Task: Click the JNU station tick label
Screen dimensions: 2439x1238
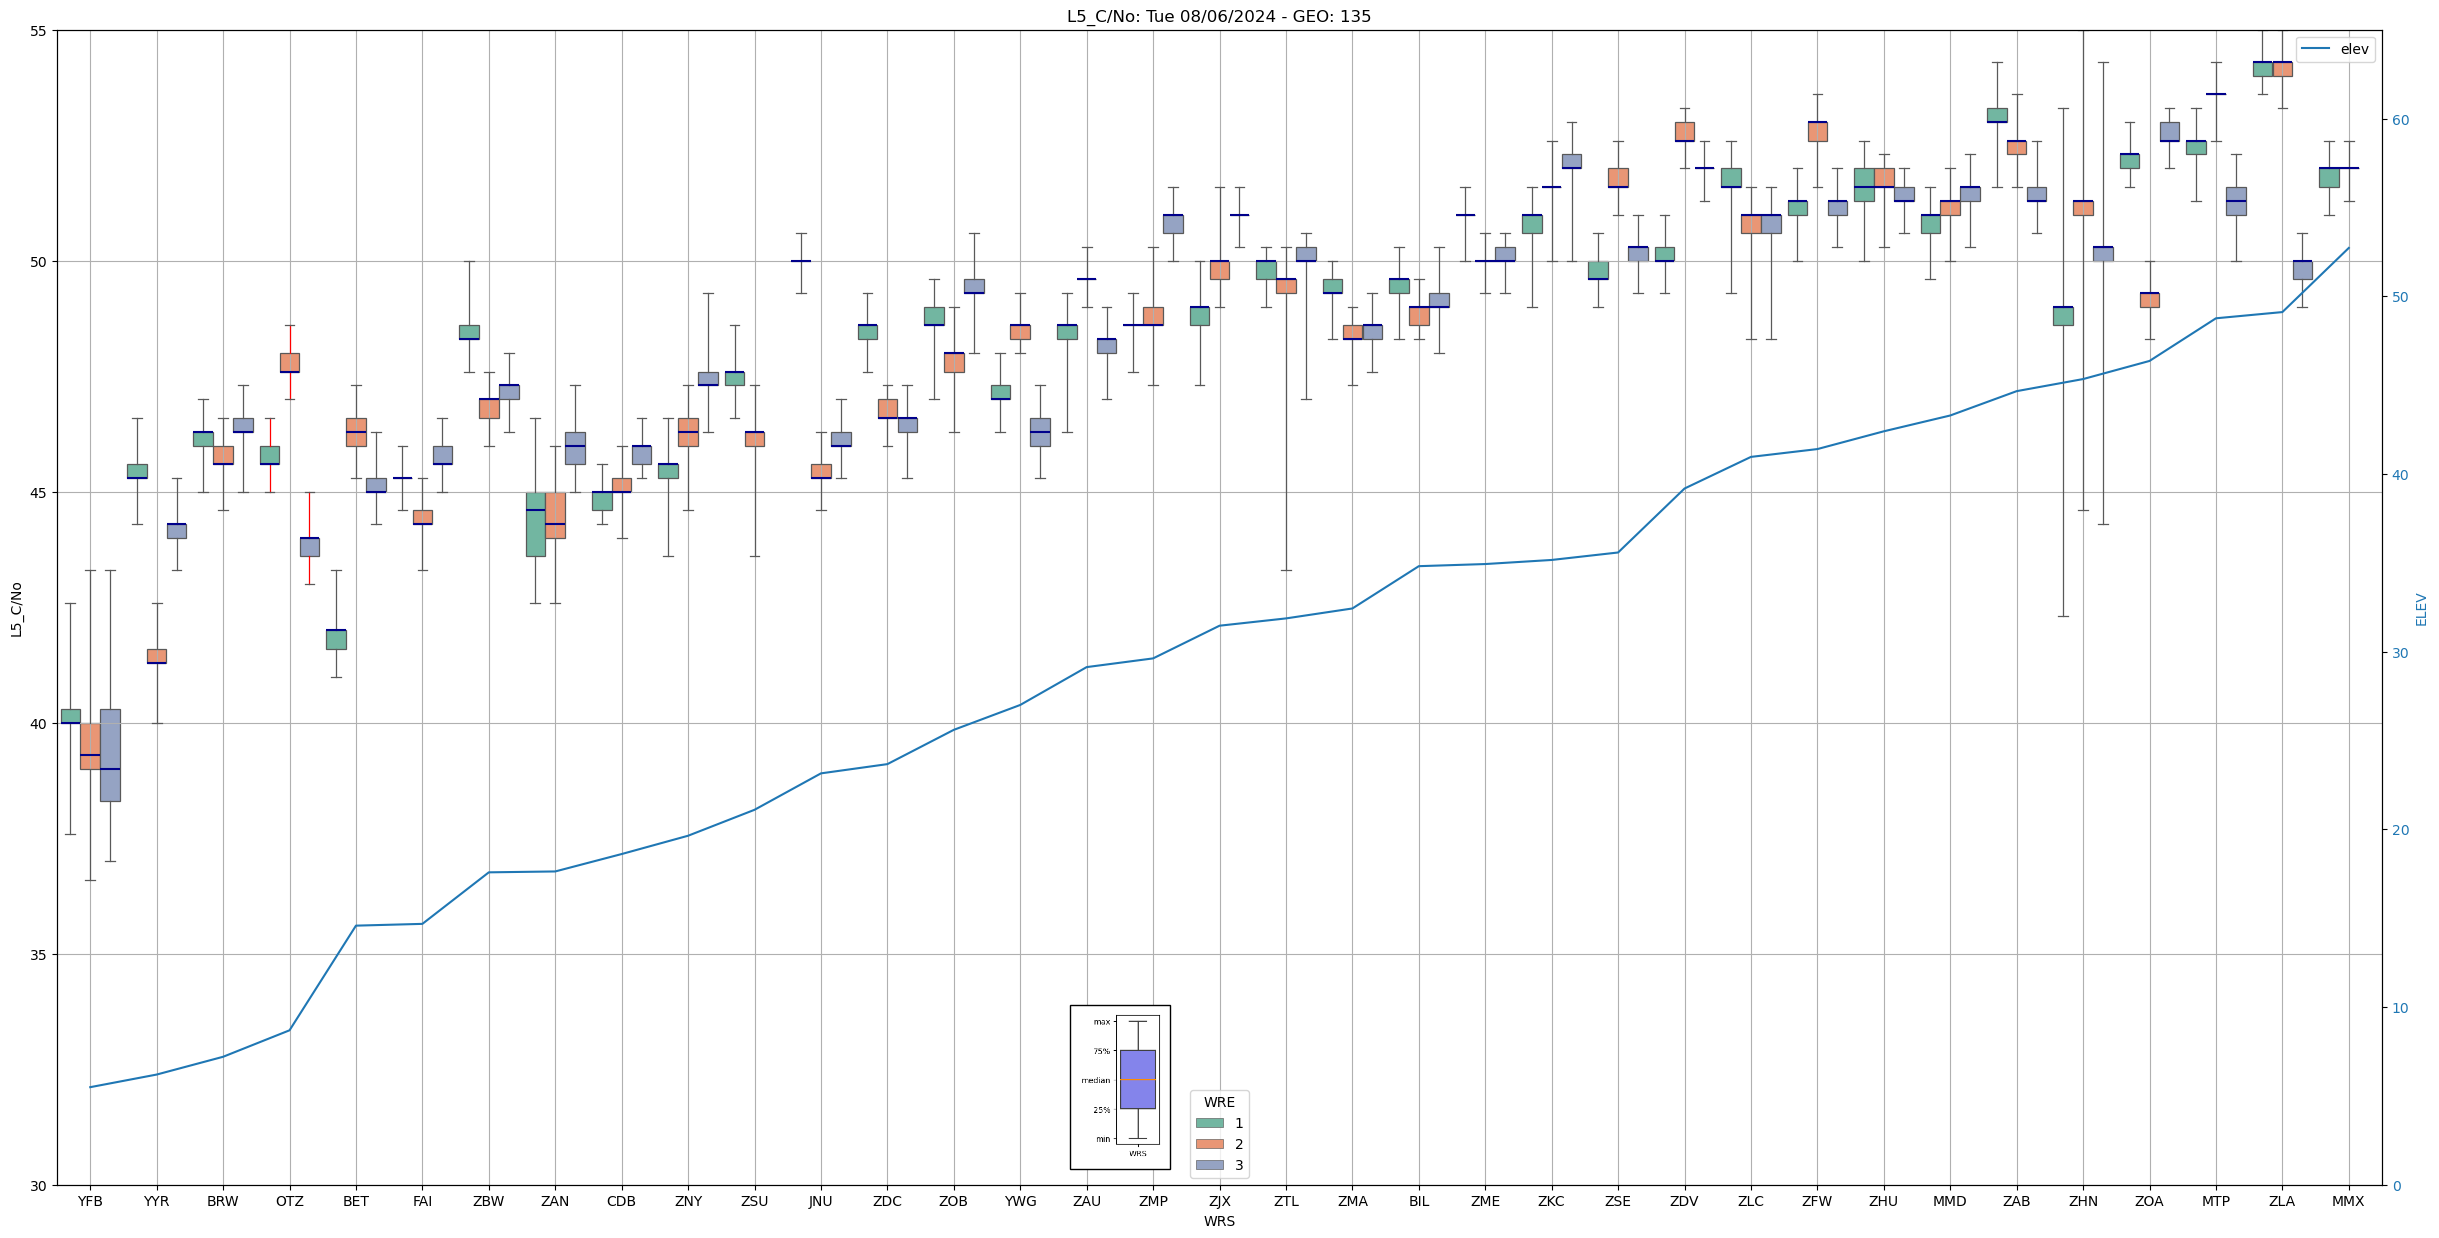Action: point(820,1201)
